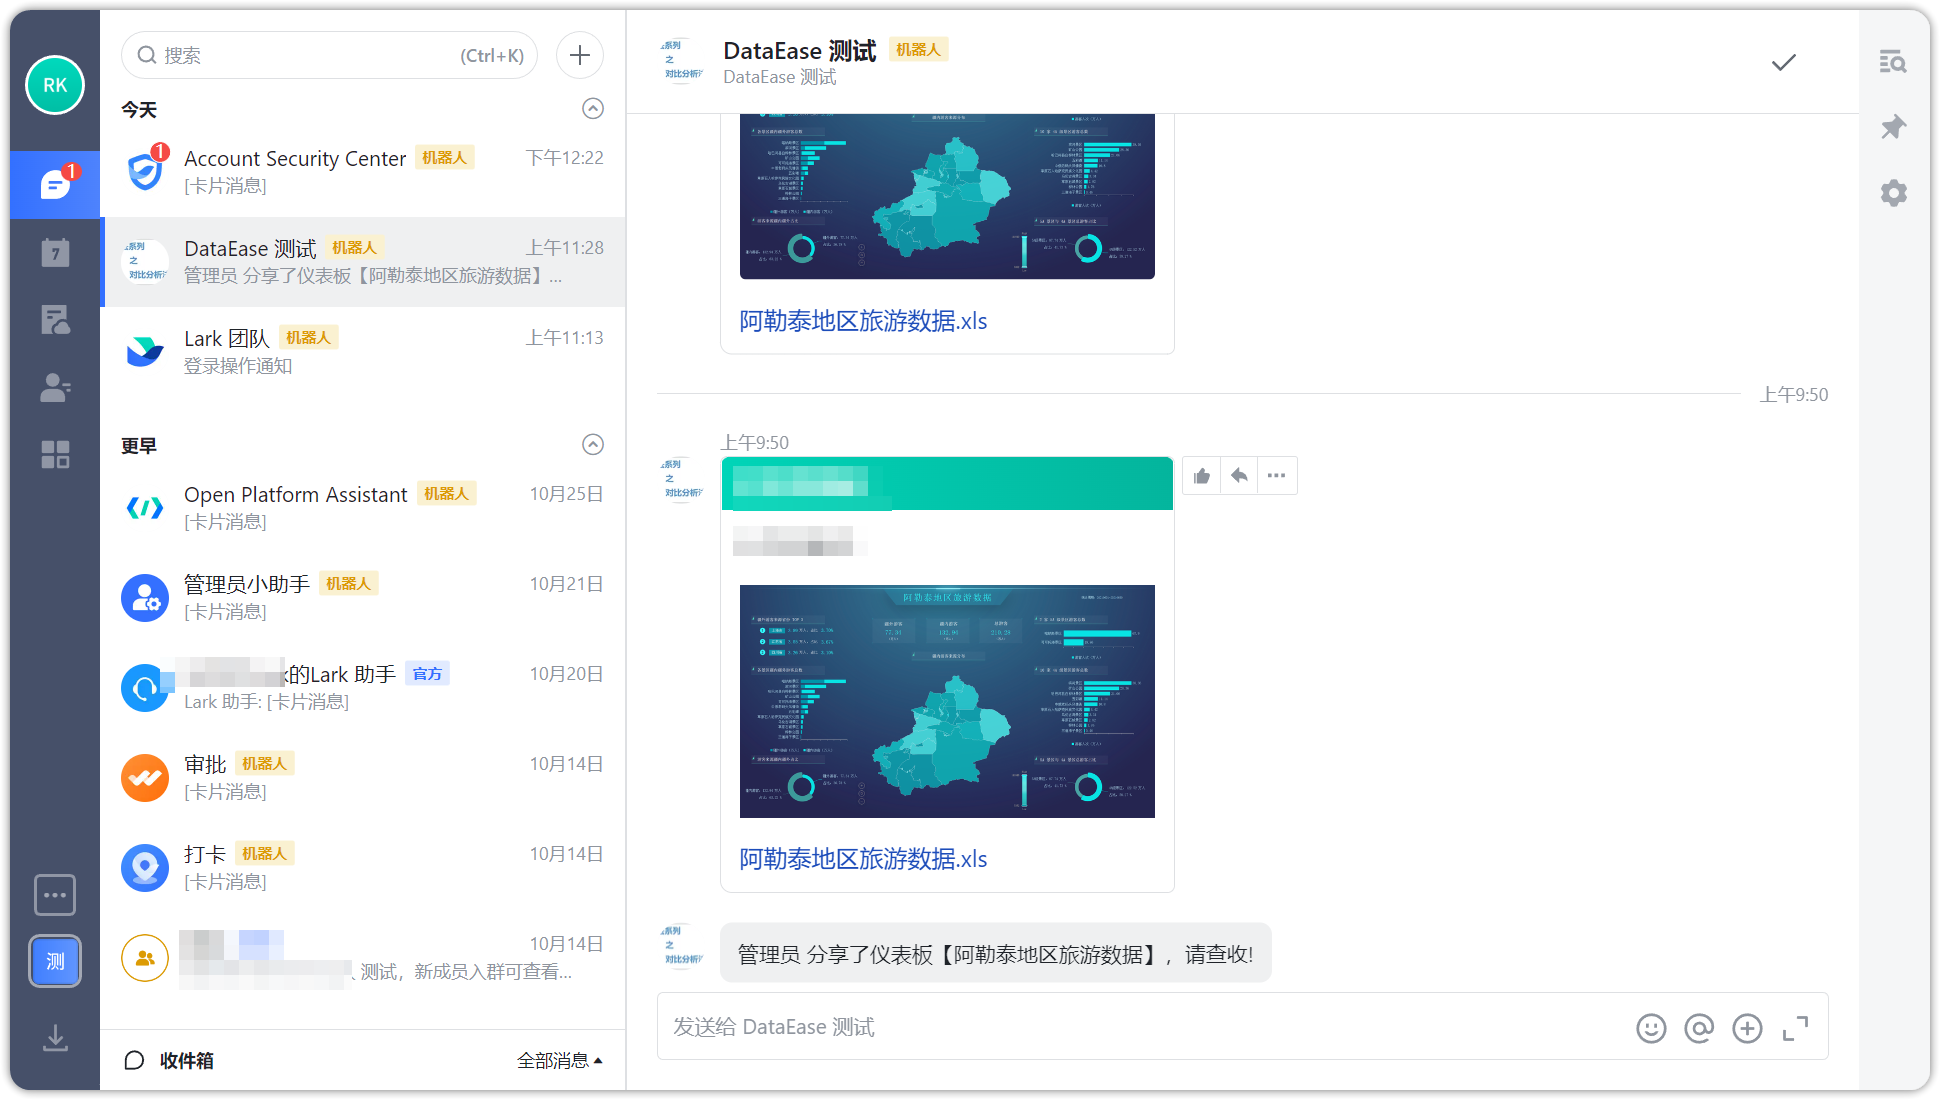Screen dimensions: 1940x1100
Task: Select the DataEase 测试 conversation
Action: tap(363, 262)
